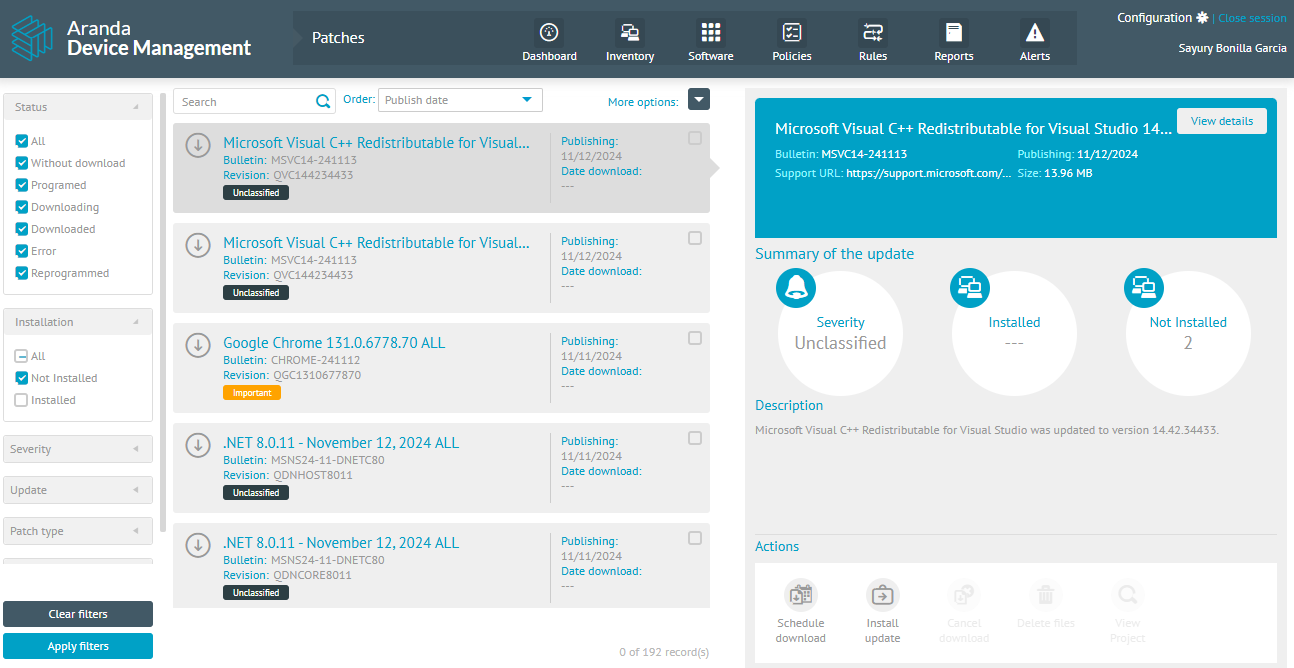Viewport: 1294px width, 668px height.
Task: Uncheck the 'Without download' status filter
Action: tap(22, 163)
